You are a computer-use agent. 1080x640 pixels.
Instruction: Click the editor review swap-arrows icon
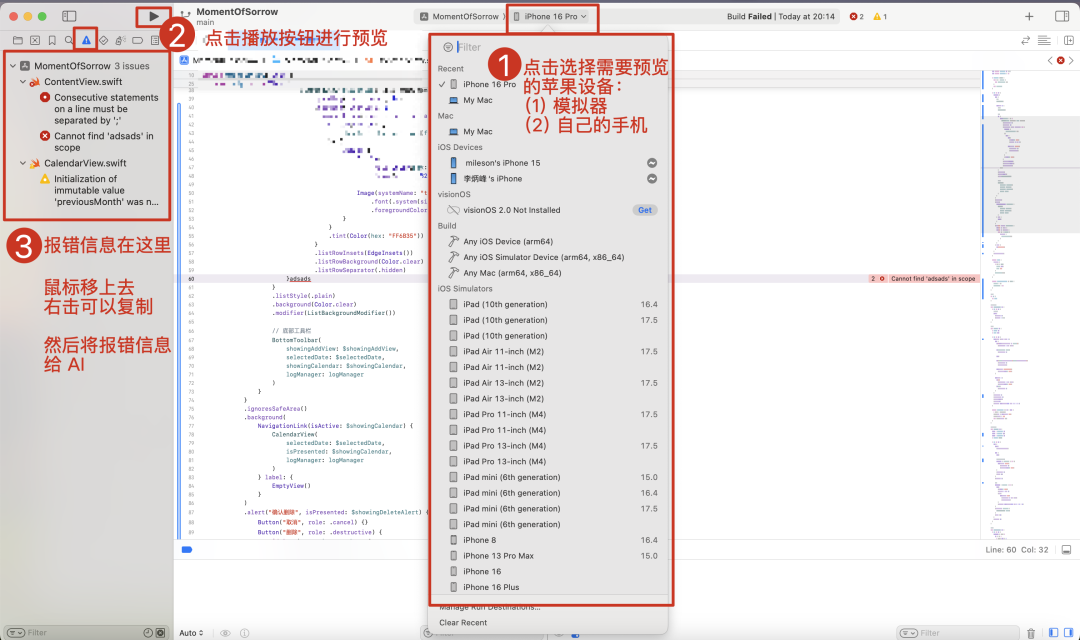(1026, 41)
